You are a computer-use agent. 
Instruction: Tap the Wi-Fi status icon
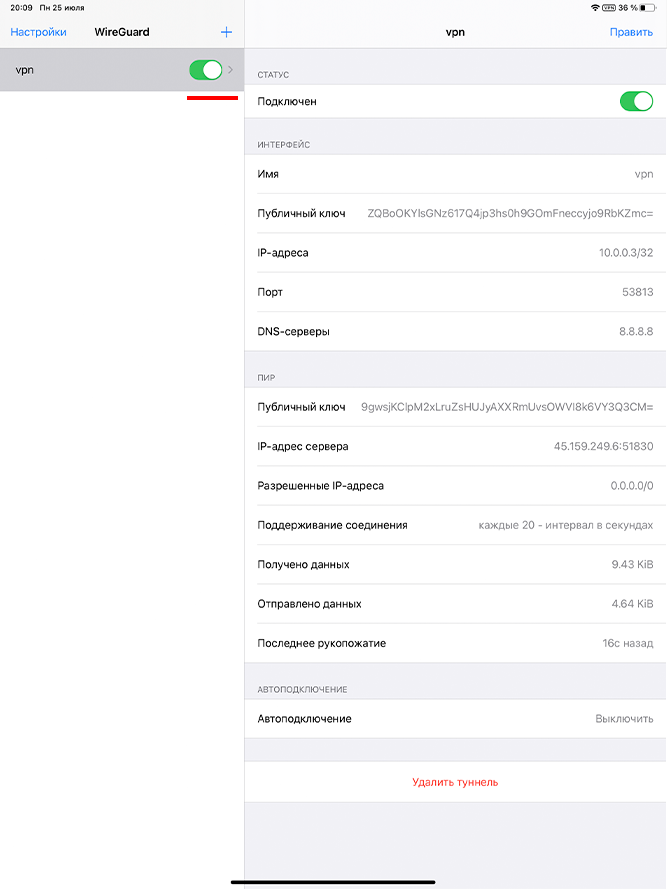click(595, 7)
